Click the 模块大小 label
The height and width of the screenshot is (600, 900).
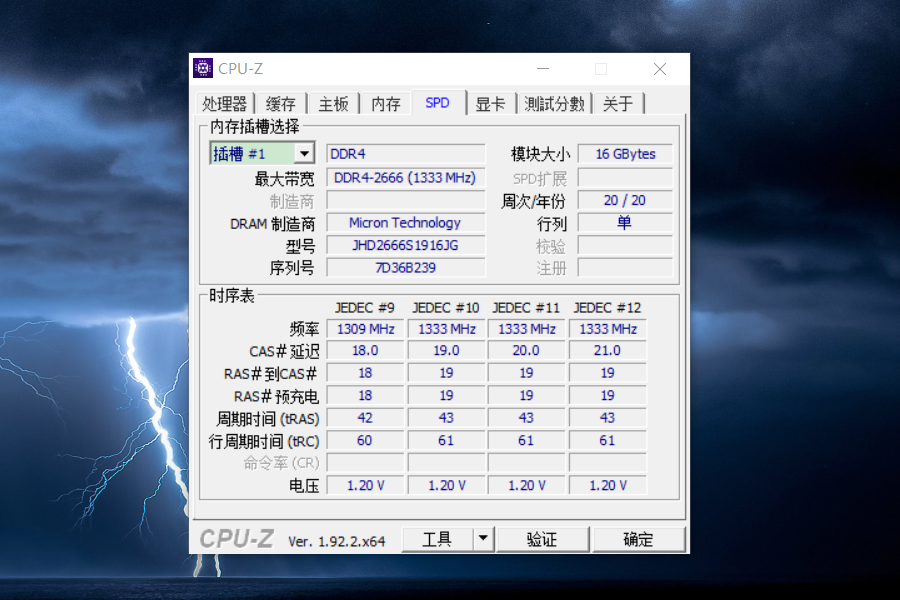(x=540, y=154)
